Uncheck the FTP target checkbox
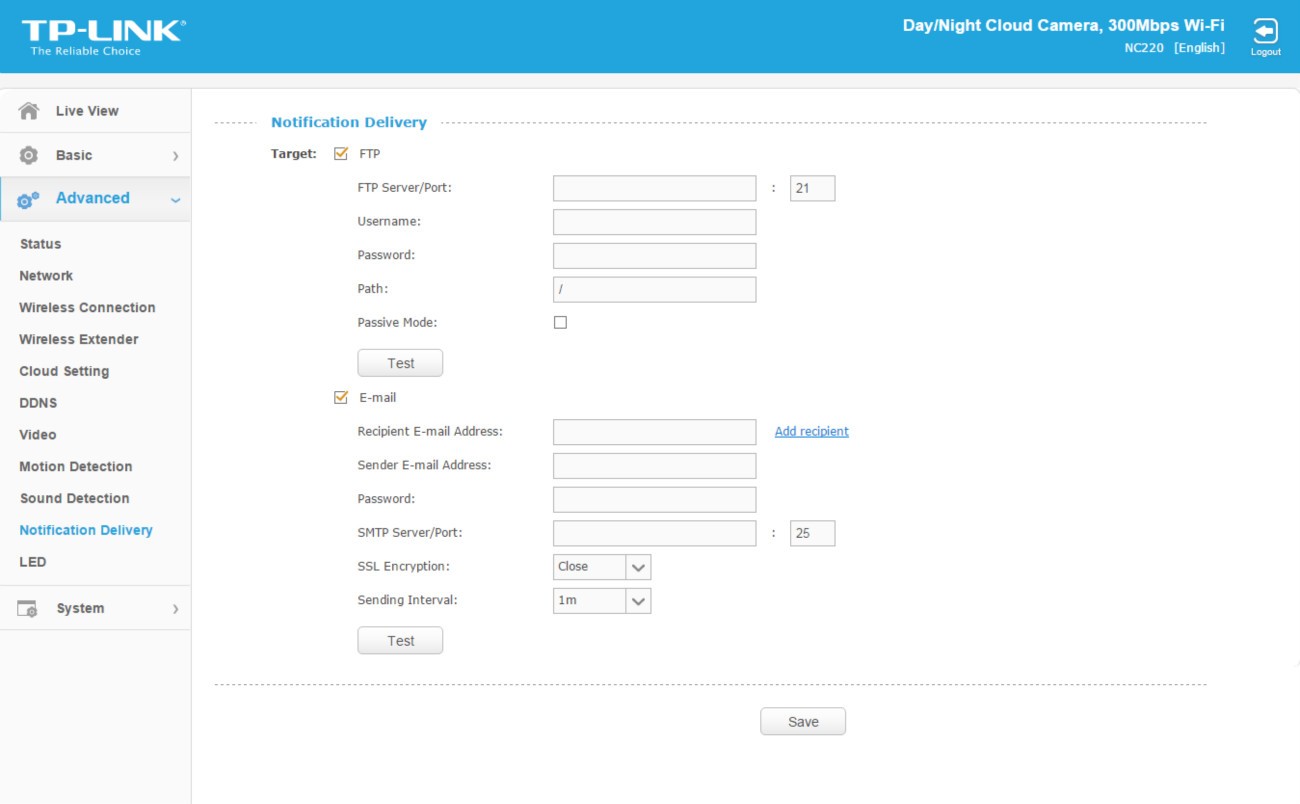This screenshot has height=804, width=1300. coord(341,154)
